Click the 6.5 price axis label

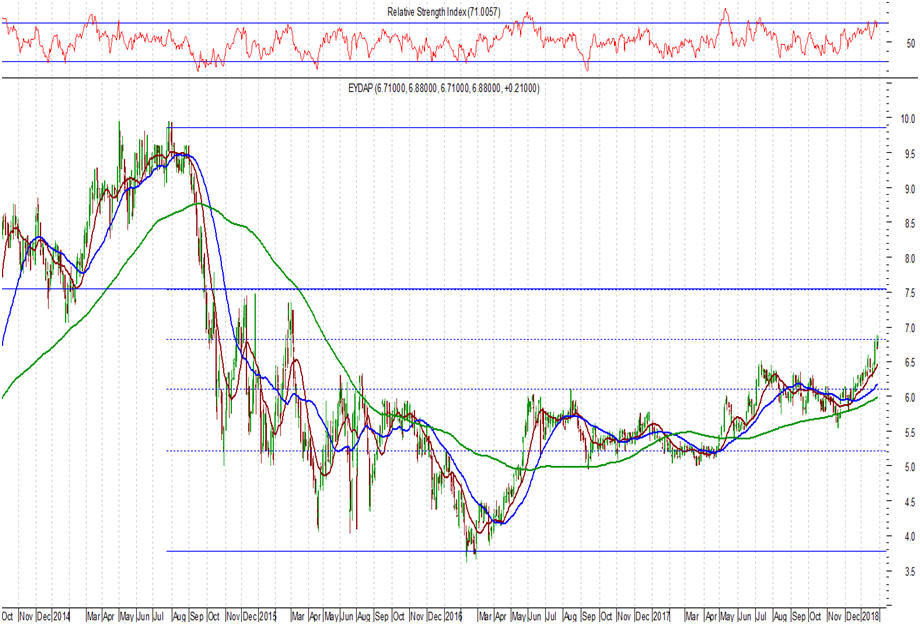(909, 363)
